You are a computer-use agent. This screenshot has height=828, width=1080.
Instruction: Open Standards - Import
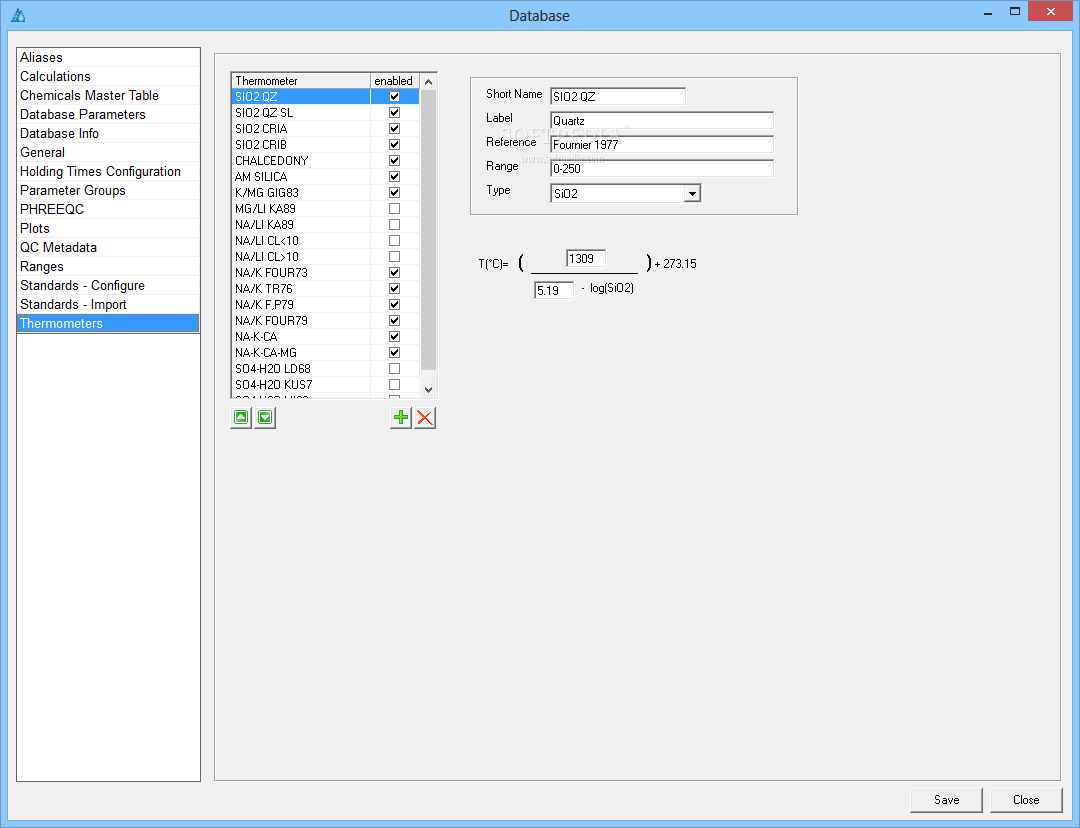click(x=108, y=304)
